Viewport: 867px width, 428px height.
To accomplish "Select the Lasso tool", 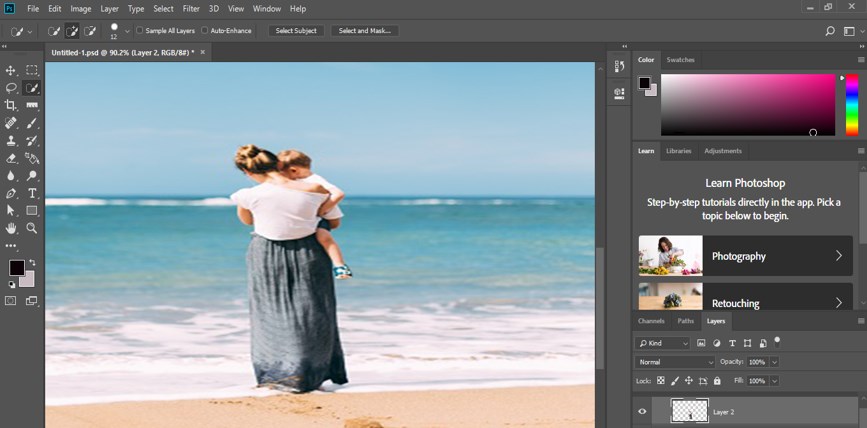I will (11, 88).
